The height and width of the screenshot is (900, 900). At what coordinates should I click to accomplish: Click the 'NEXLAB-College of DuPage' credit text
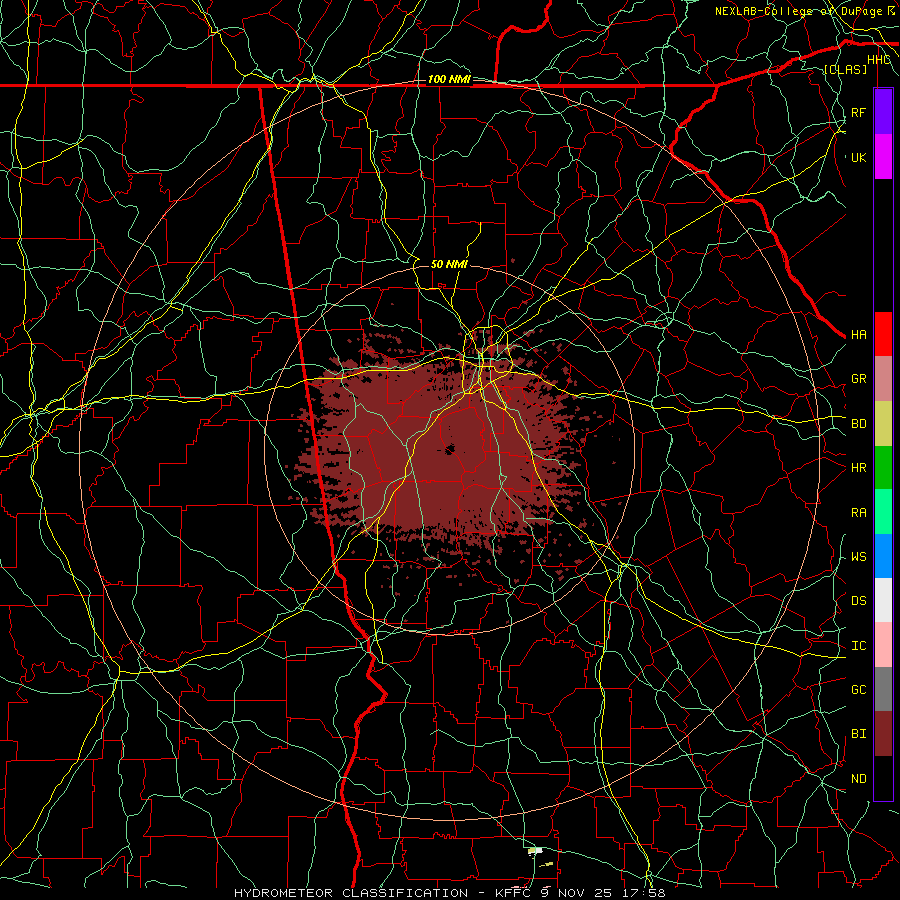point(798,11)
